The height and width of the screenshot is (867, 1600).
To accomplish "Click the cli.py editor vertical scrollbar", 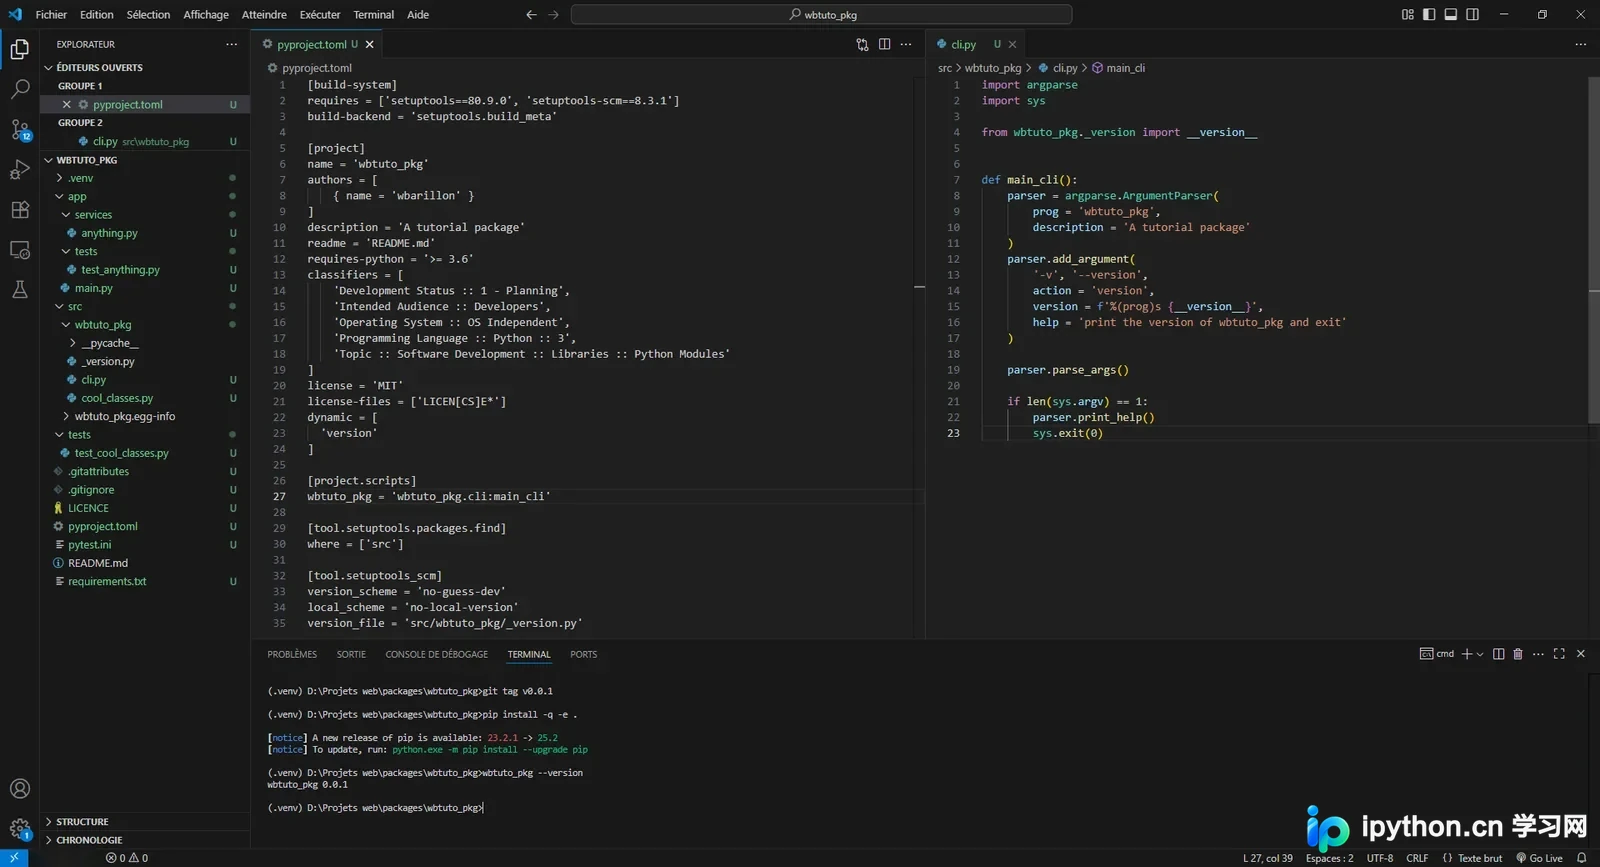I will [1594, 250].
